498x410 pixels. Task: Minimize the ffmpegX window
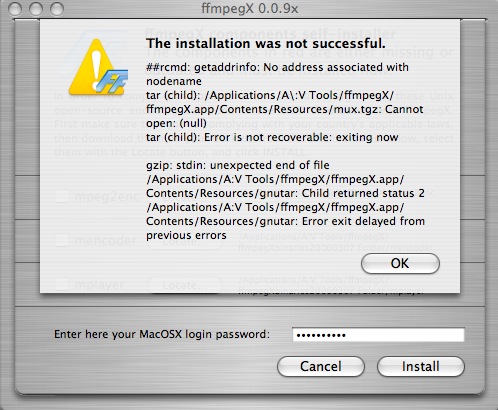[36, 8]
